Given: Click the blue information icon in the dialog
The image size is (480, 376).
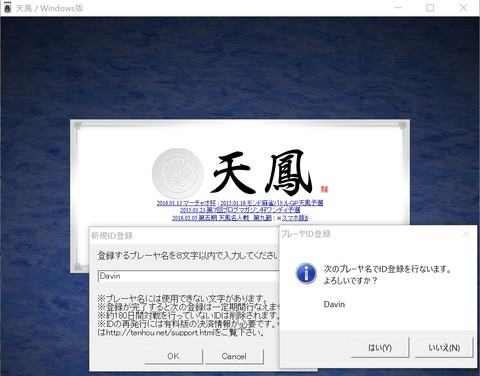Looking at the screenshot, I should tap(306, 273).
